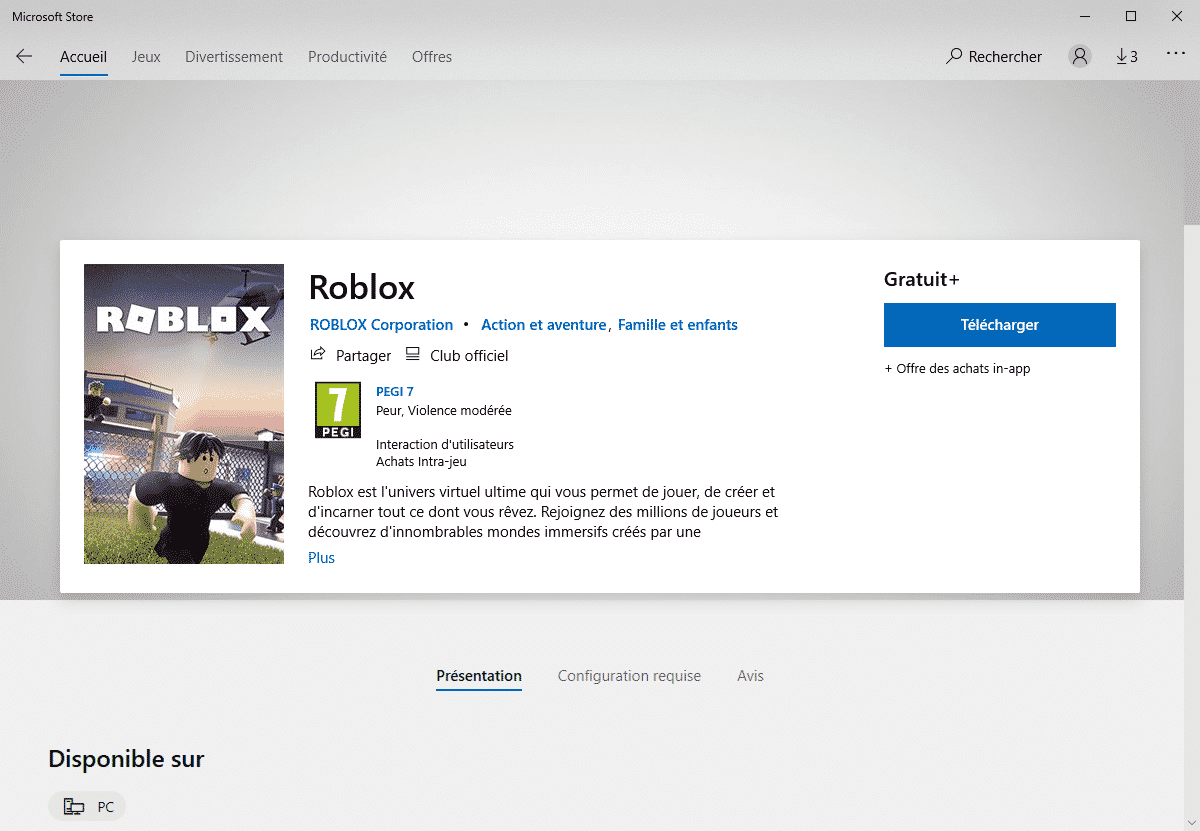Maximize the Microsoft Store window

pyautogui.click(x=1131, y=16)
